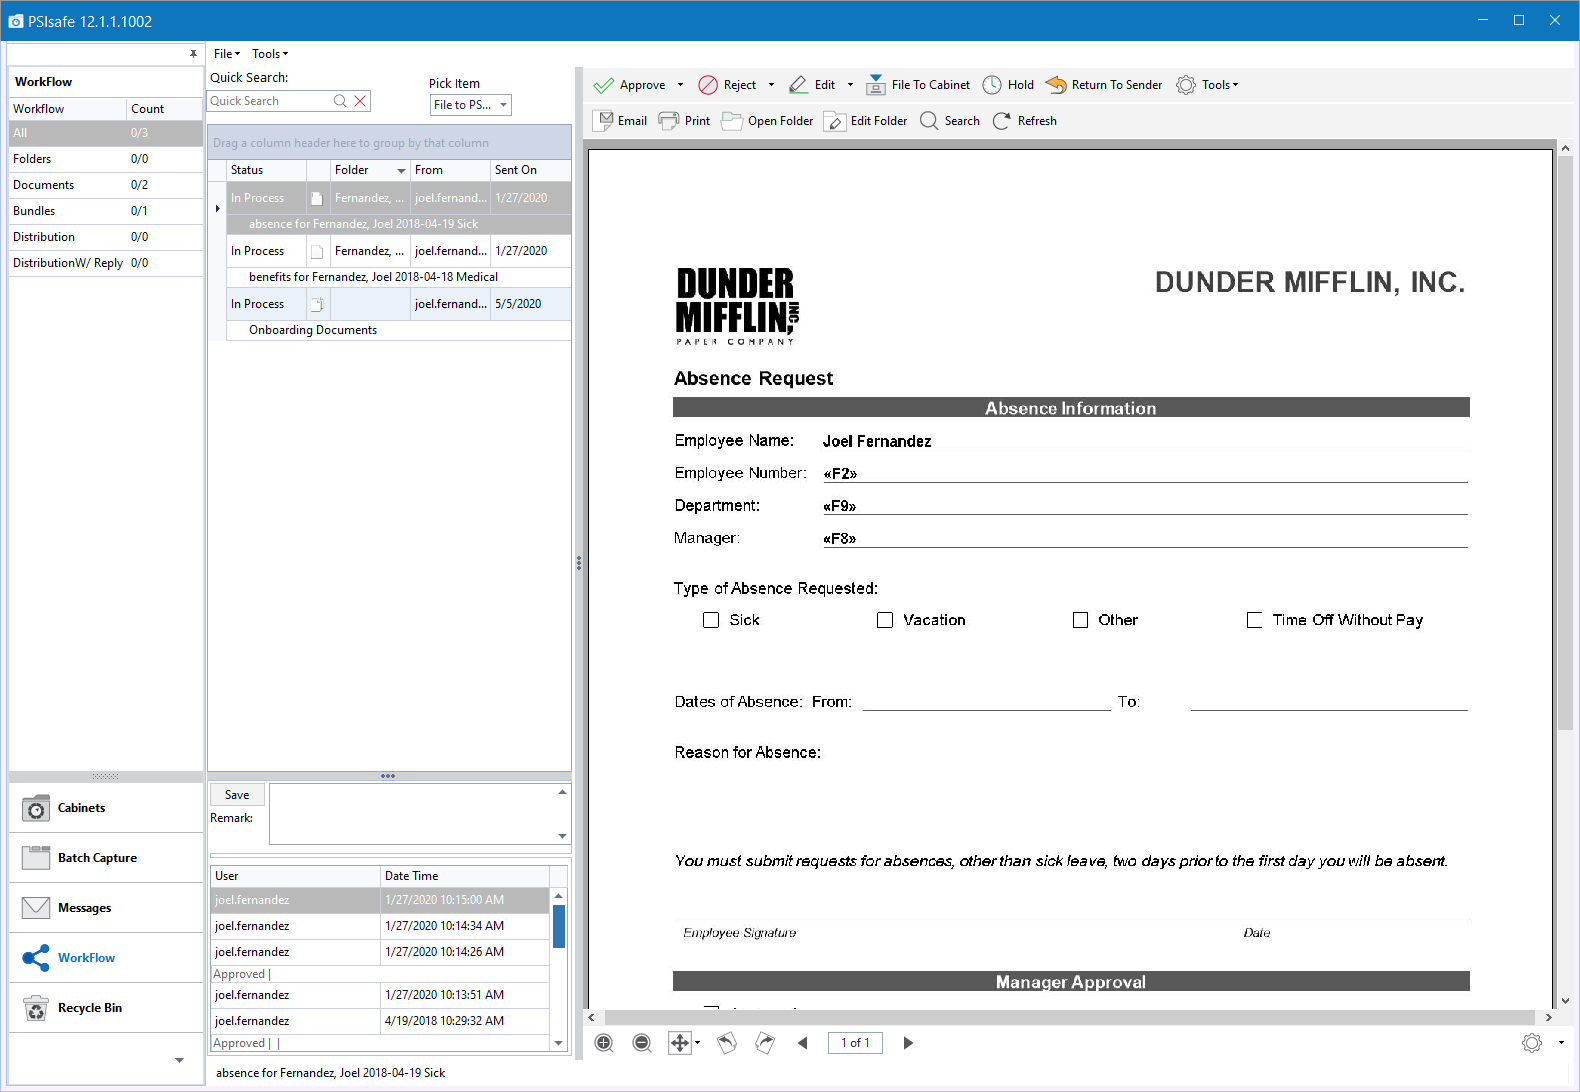Open Reject dropdown arrow
The width and height of the screenshot is (1580, 1092).
771,85
